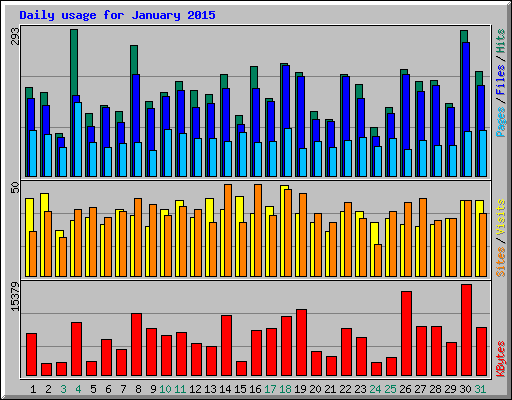Click day label '26' on the x-axis
This screenshot has height=400, width=512.
(405, 389)
